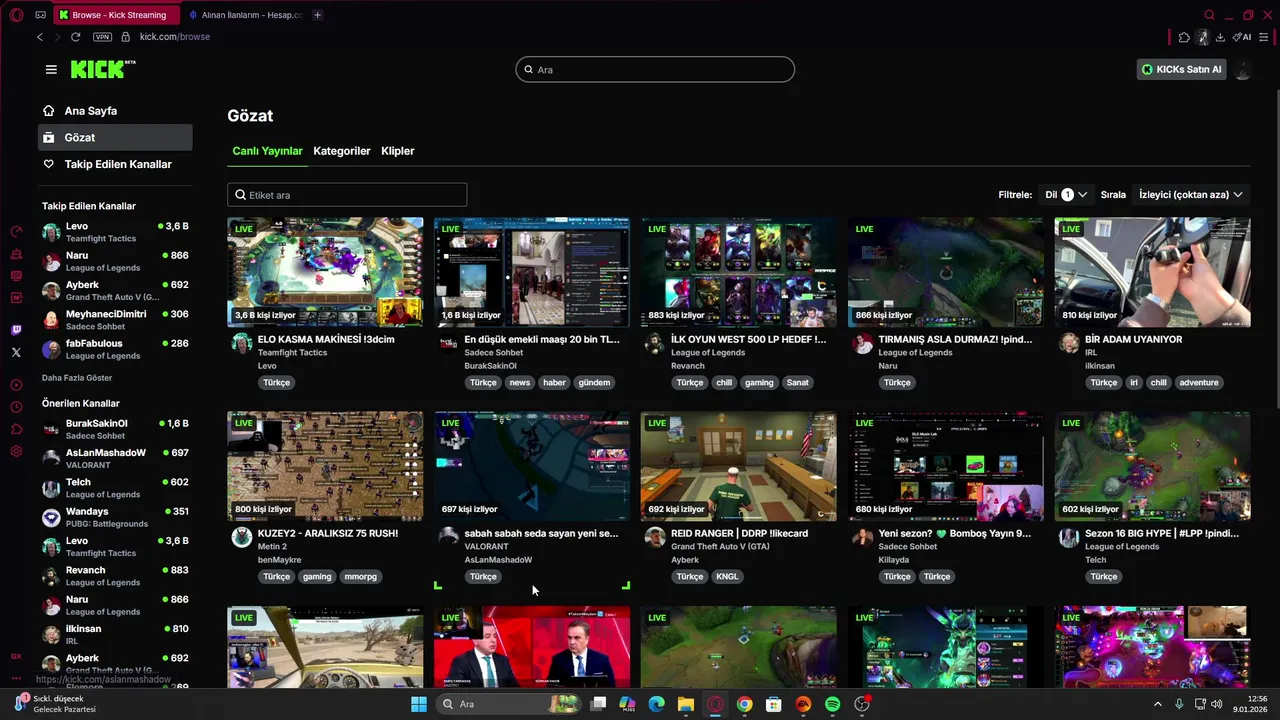Select the 'KNGL' tag
This screenshot has width=1280, height=720.
tap(727, 576)
